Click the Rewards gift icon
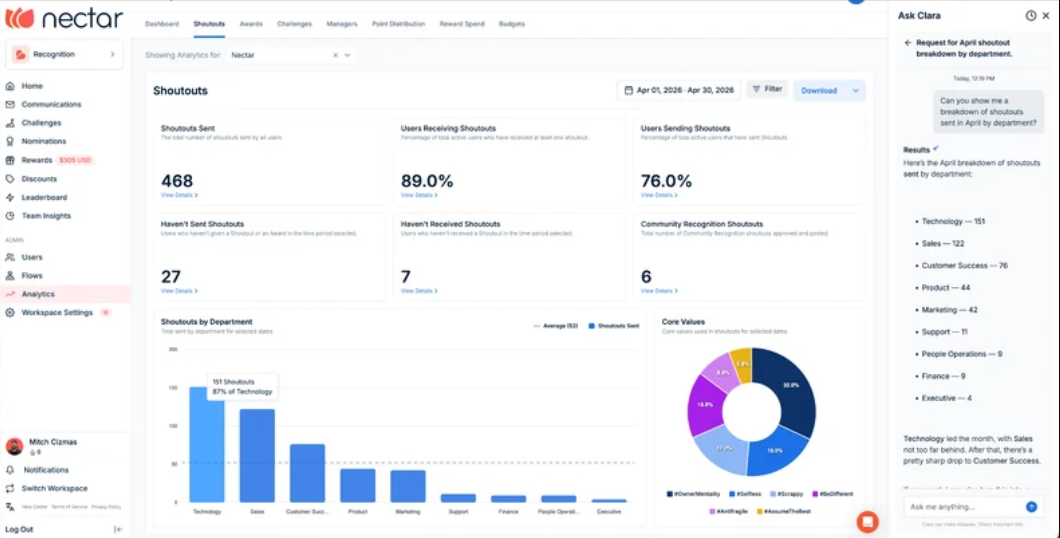The width and height of the screenshot is (1060, 538). pos(9,160)
